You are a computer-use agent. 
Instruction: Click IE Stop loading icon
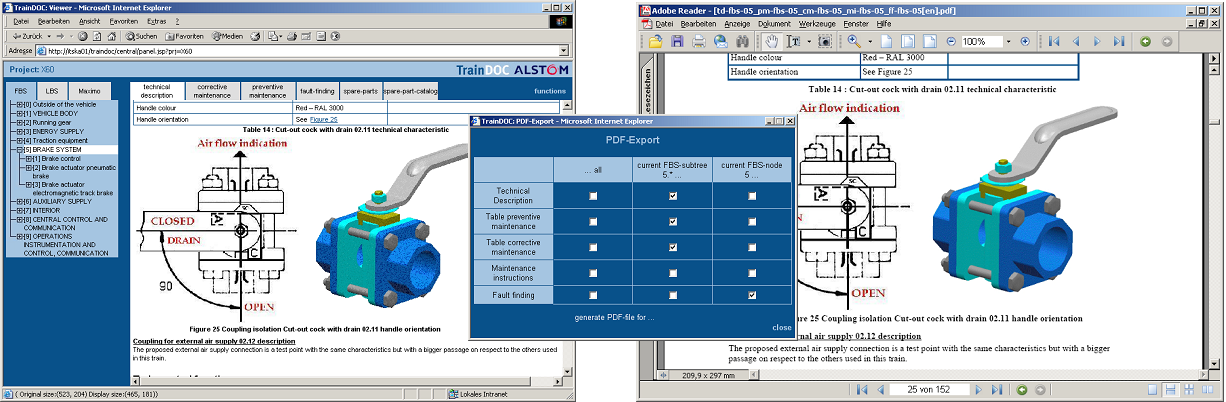(x=83, y=36)
